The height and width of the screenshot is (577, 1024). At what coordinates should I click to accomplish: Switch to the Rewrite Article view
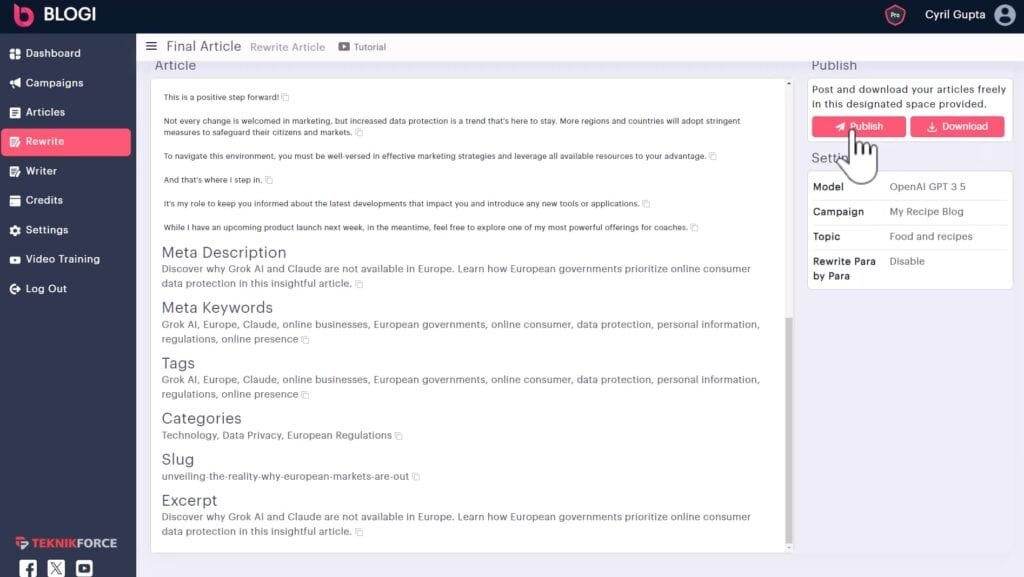[x=287, y=47]
